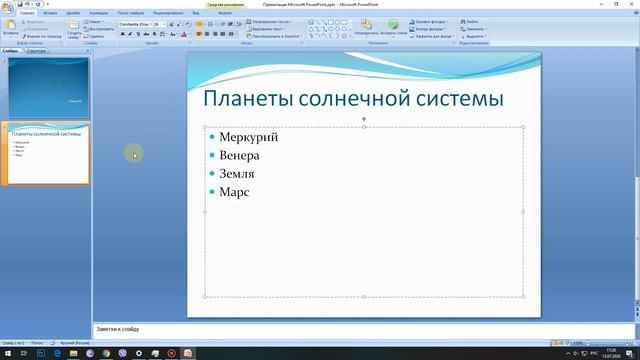Open Shape Fill (Заливка фигуры) menu

[429, 22]
